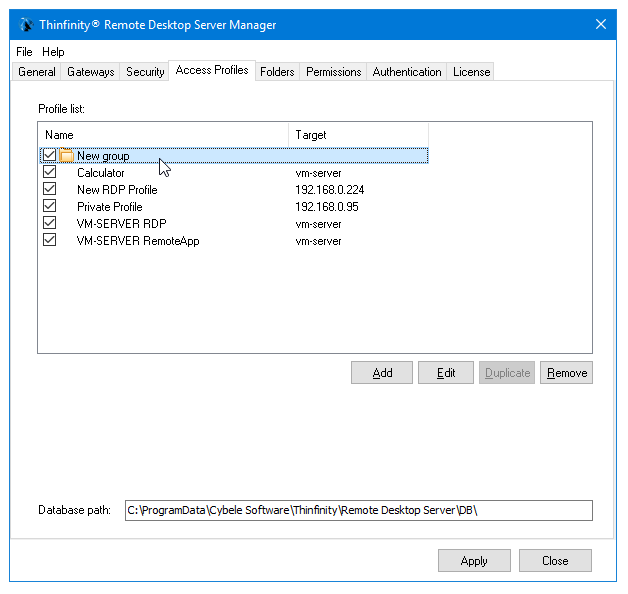The image size is (628, 594).
Task: Open the License tab
Action: [471, 72]
